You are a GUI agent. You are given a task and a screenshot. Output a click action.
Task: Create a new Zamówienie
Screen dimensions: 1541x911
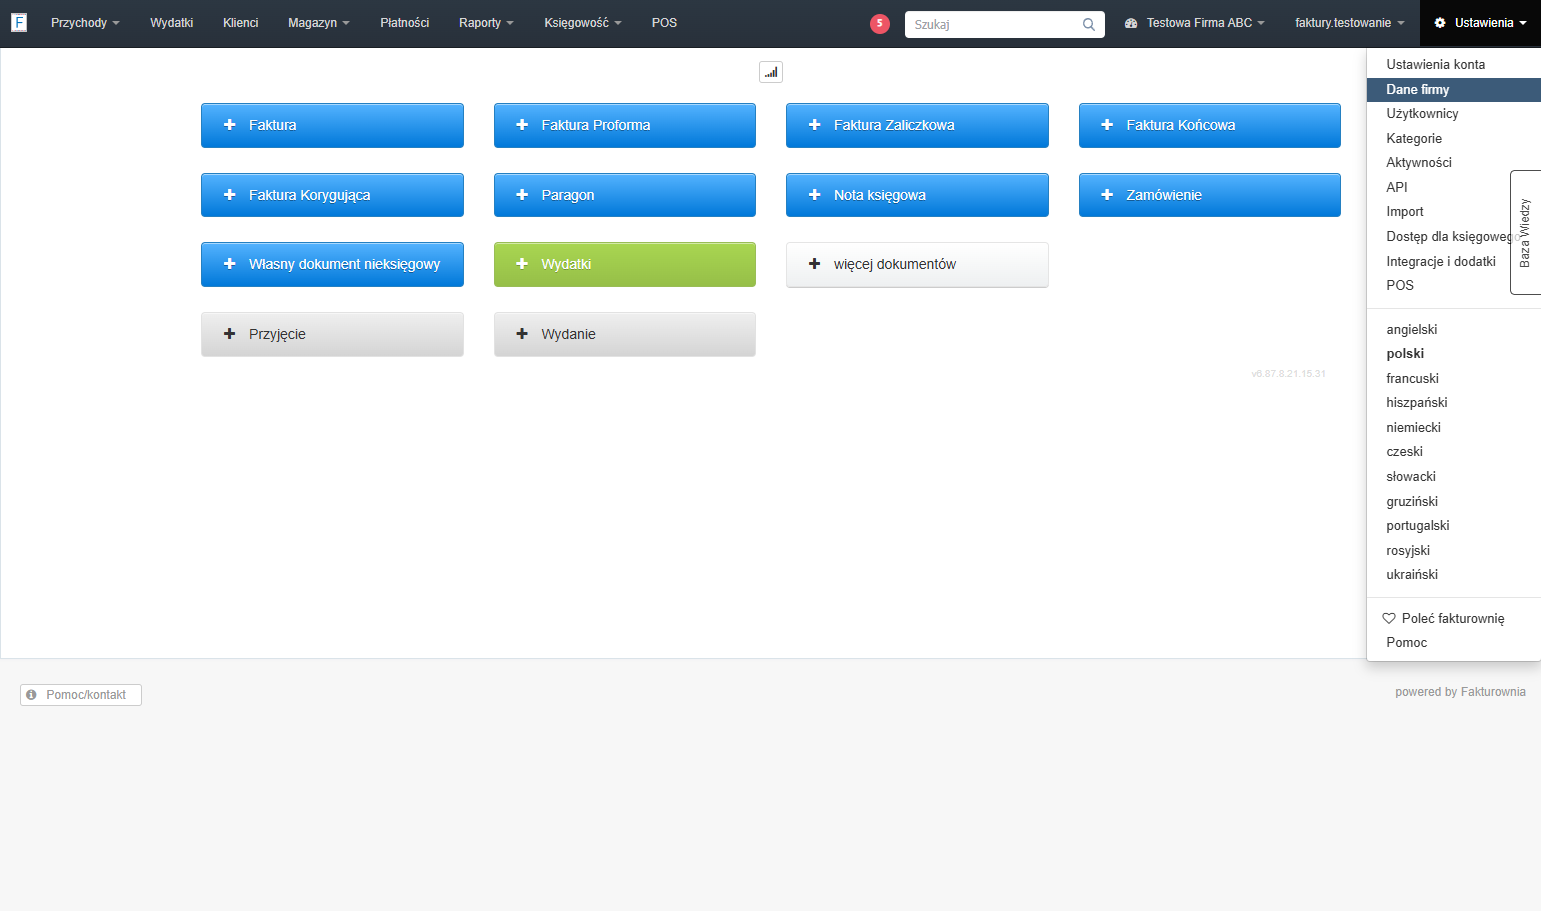click(x=1210, y=195)
